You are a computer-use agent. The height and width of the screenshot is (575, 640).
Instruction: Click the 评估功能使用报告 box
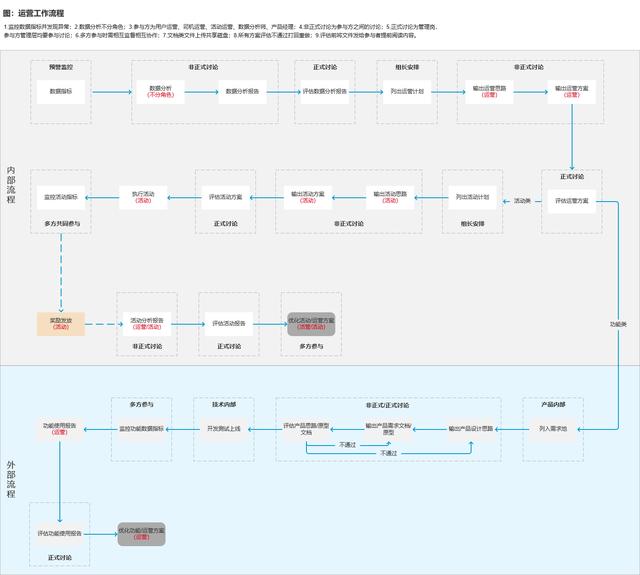click(60, 534)
